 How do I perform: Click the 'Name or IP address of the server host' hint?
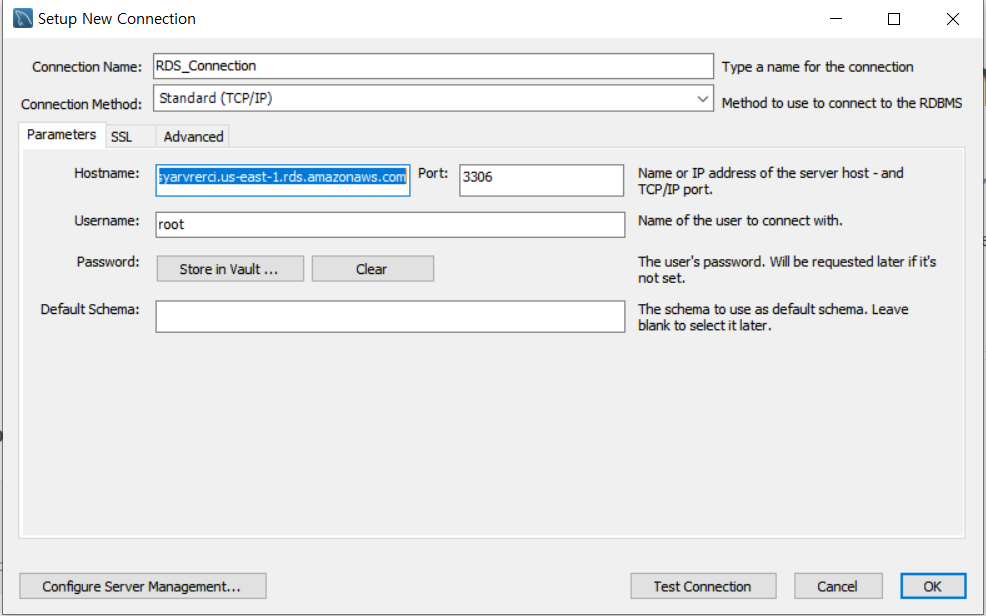point(770,181)
